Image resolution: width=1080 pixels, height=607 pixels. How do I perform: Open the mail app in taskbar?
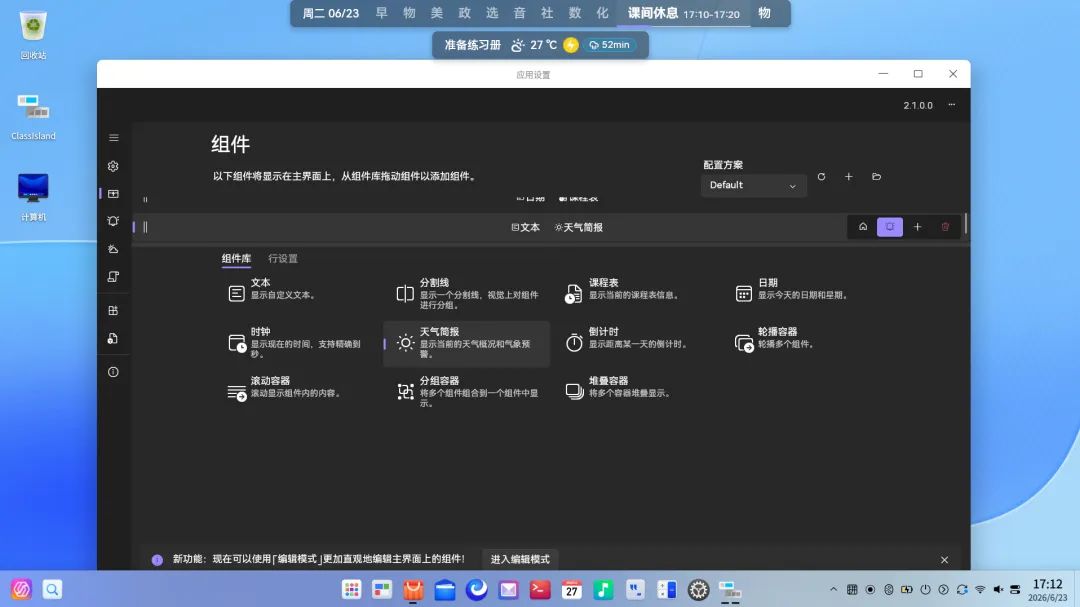(x=508, y=590)
